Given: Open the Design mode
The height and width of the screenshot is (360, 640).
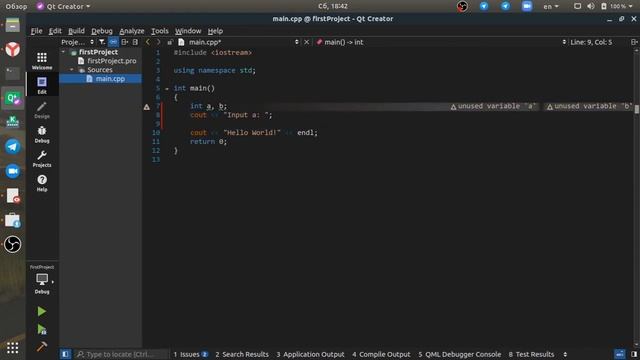Looking at the screenshot, I should point(42,110).
